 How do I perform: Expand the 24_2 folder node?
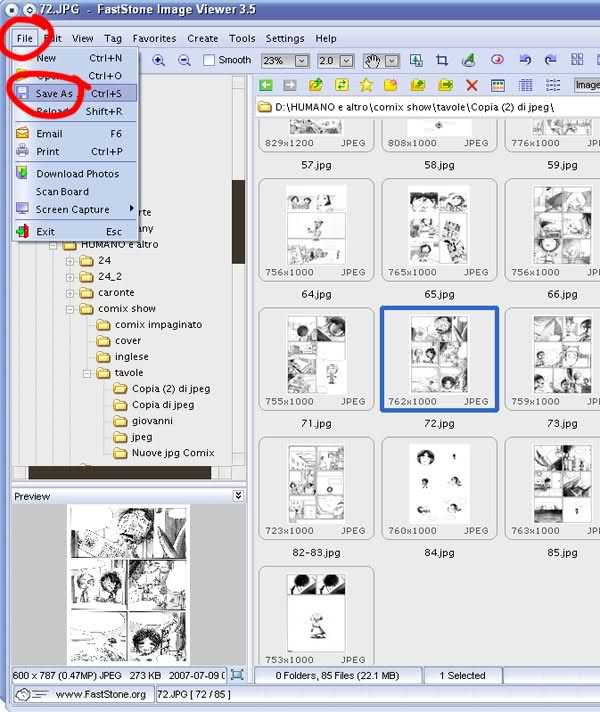point(69,277)
